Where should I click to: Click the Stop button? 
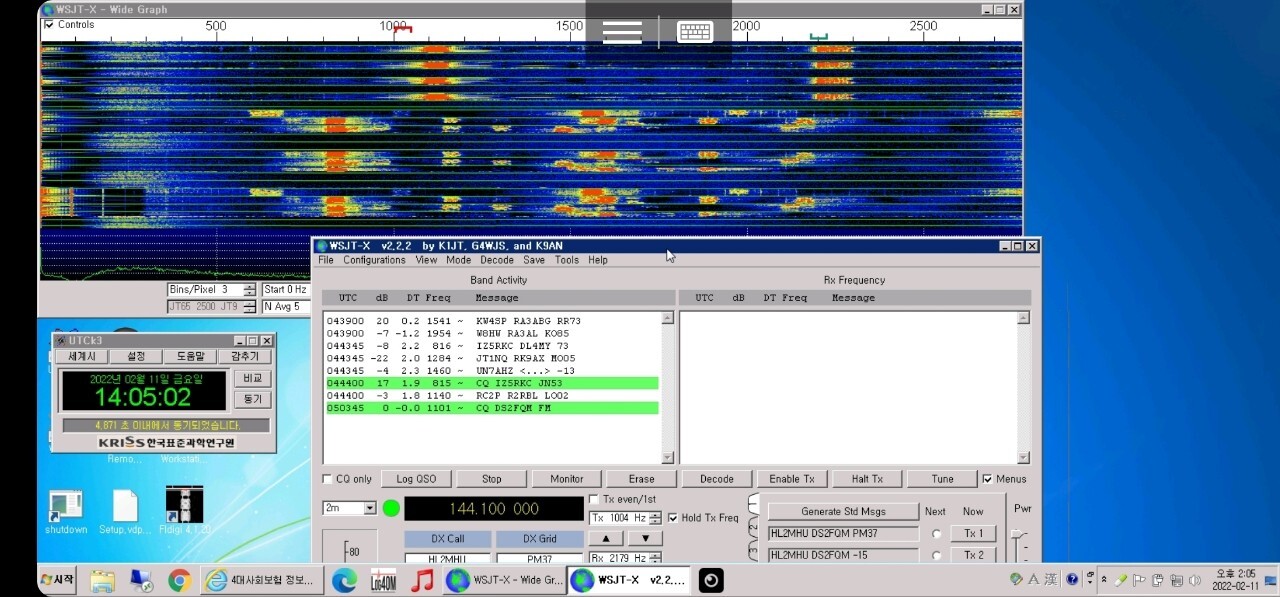[x=492, y=479]
